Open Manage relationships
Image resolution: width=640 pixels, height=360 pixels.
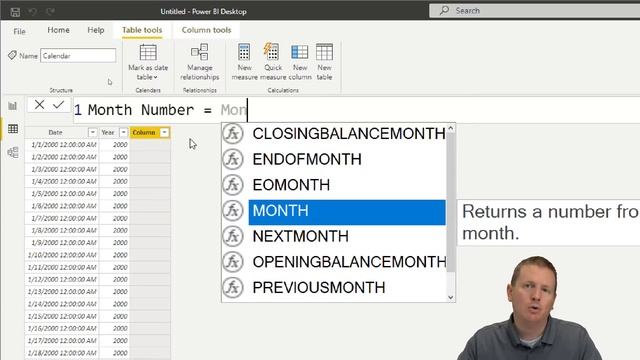coord(200,62)
